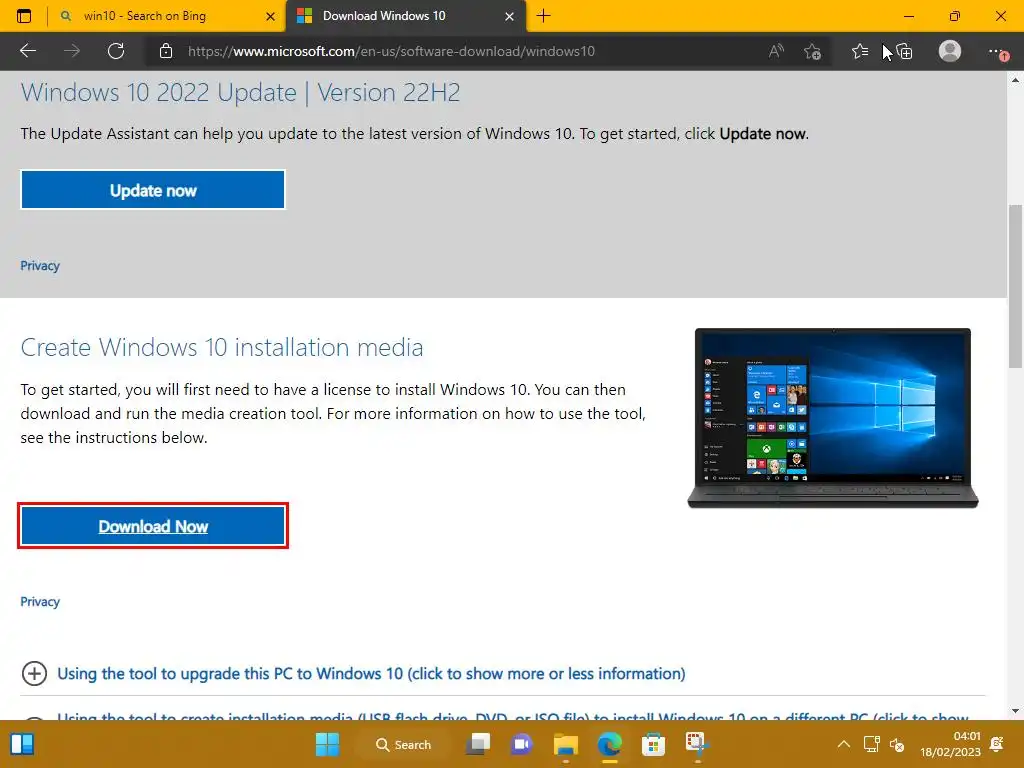Add this page to favorites
This screenshot has width=1024, height=768.
point(812,51)
